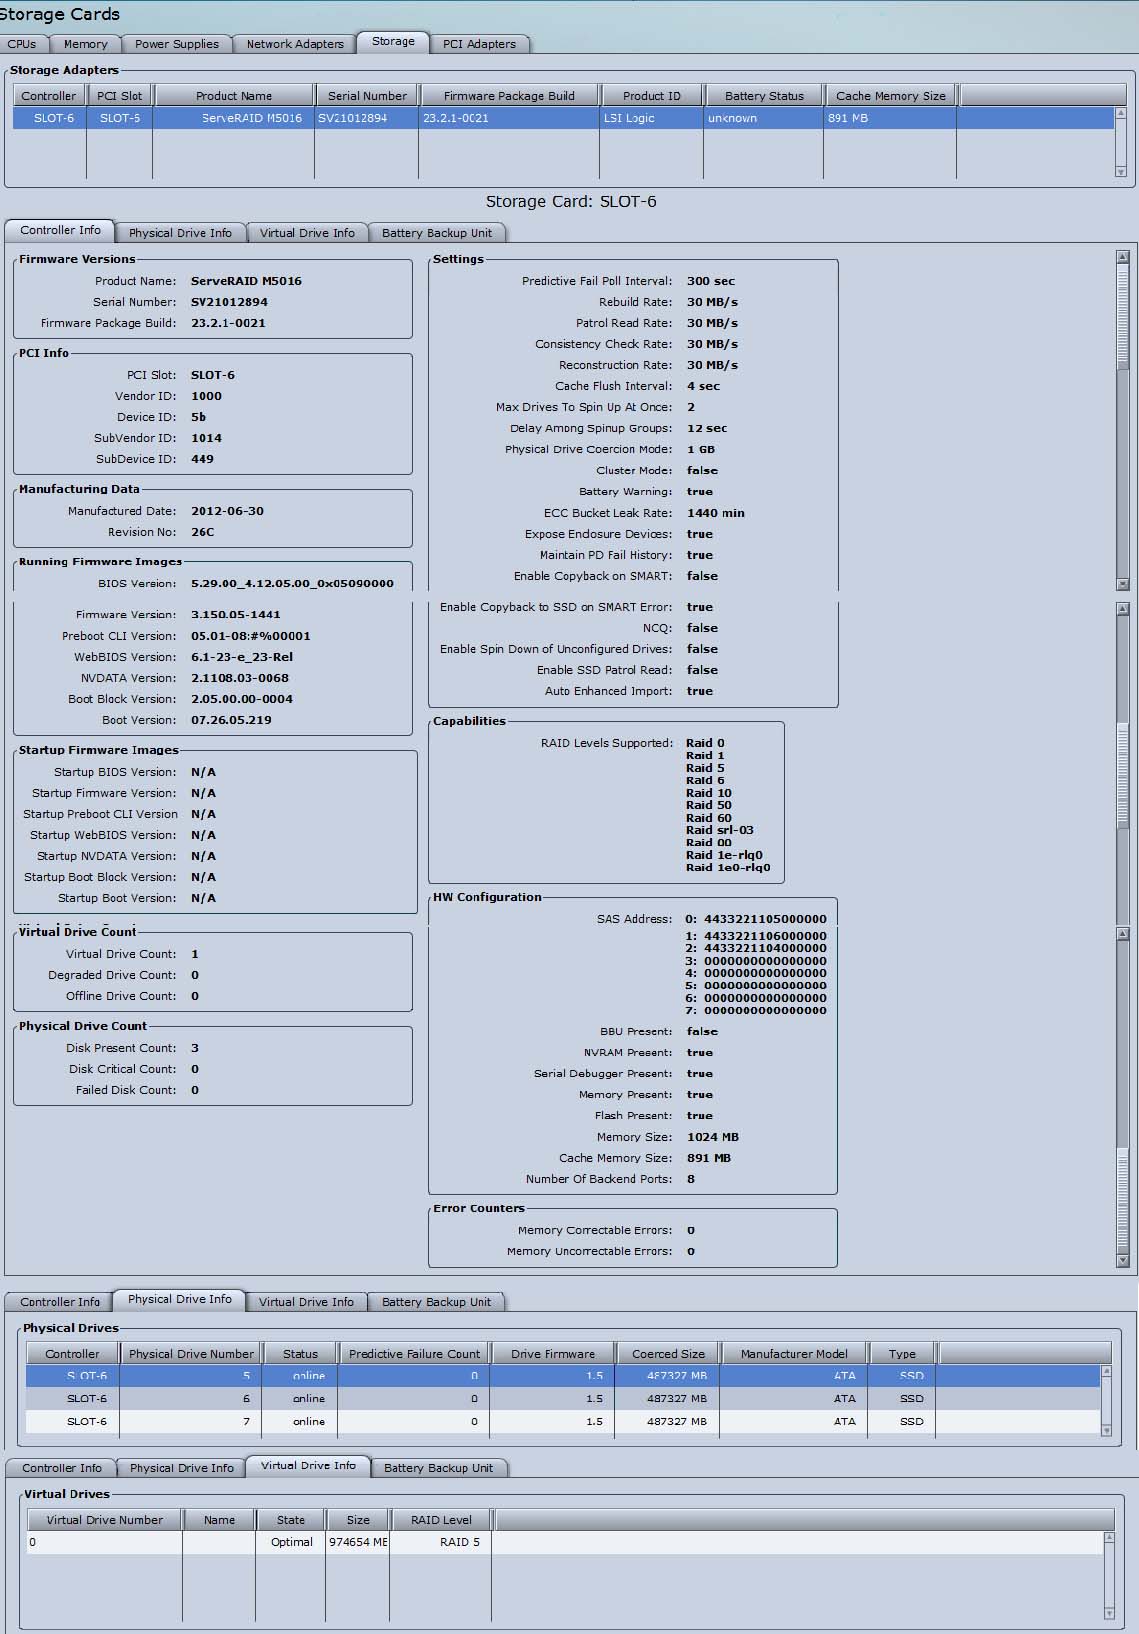Image resolution: width=1139 pixels, height=1634 pixels.
Task: Click Controller header in Storage Adapters table
Action: (x=49, y=96)
